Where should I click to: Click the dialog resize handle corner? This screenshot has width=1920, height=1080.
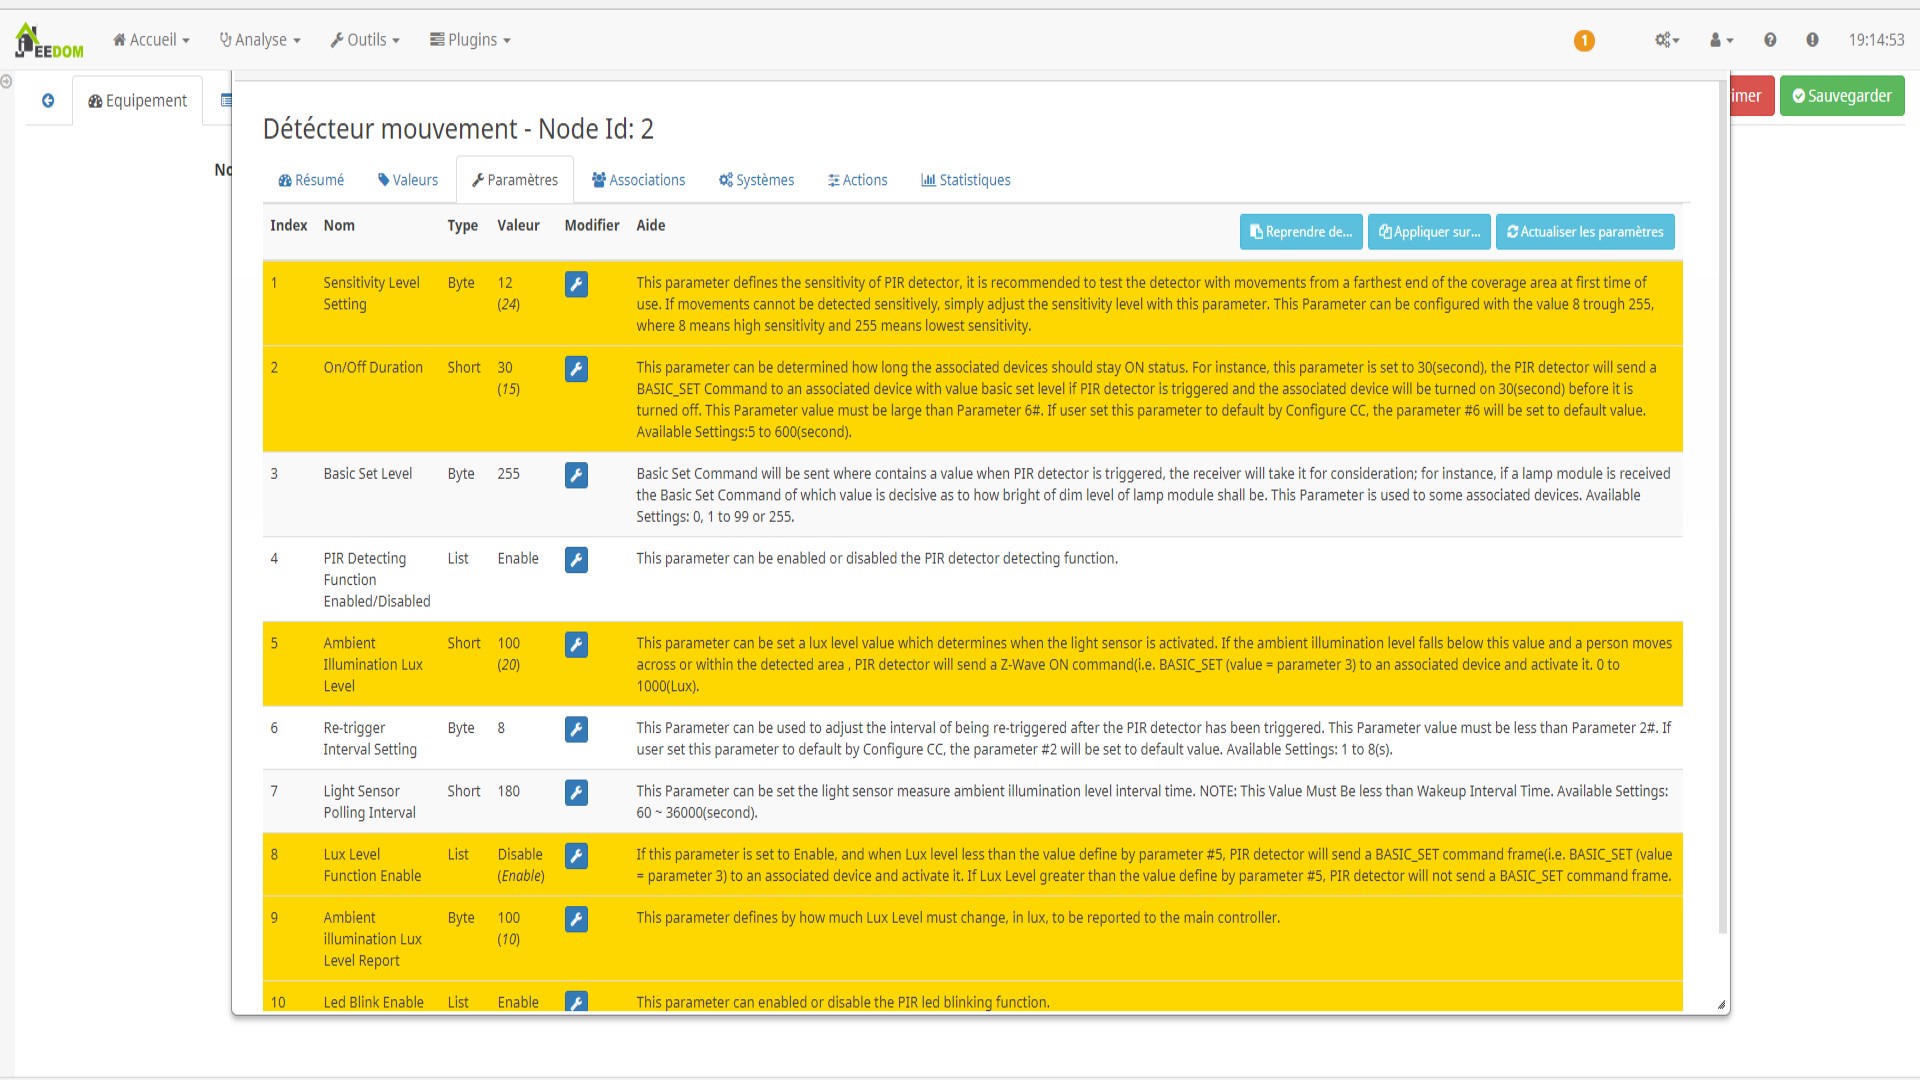(1722, 1005)
